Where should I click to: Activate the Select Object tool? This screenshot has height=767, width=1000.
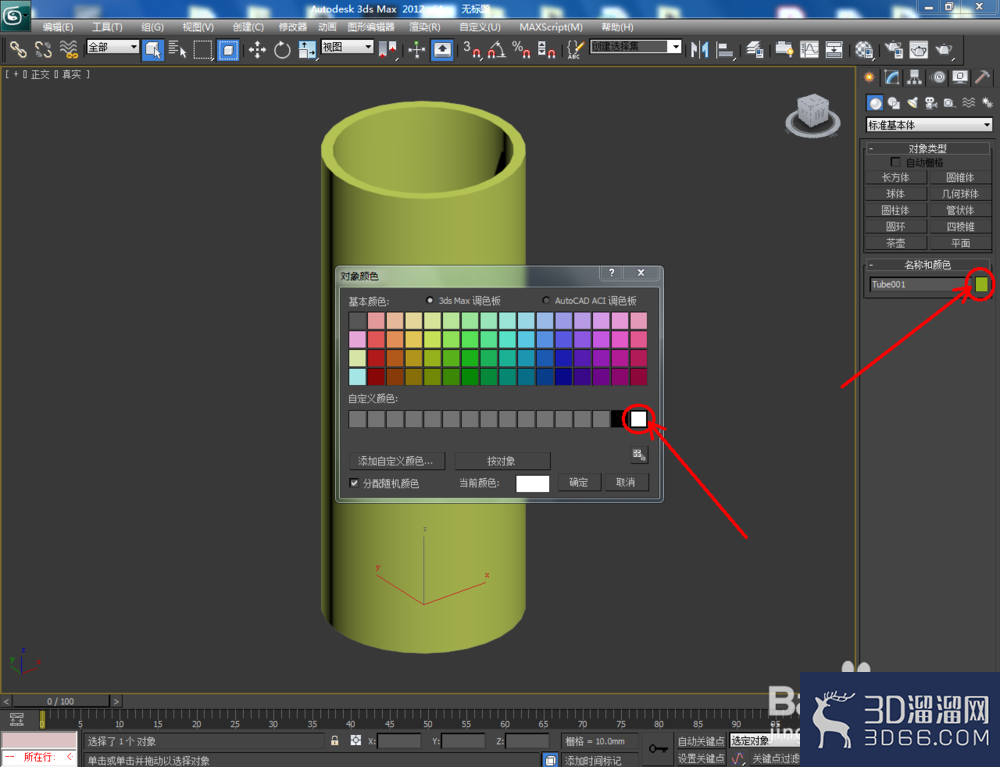[x=152, y=49]
